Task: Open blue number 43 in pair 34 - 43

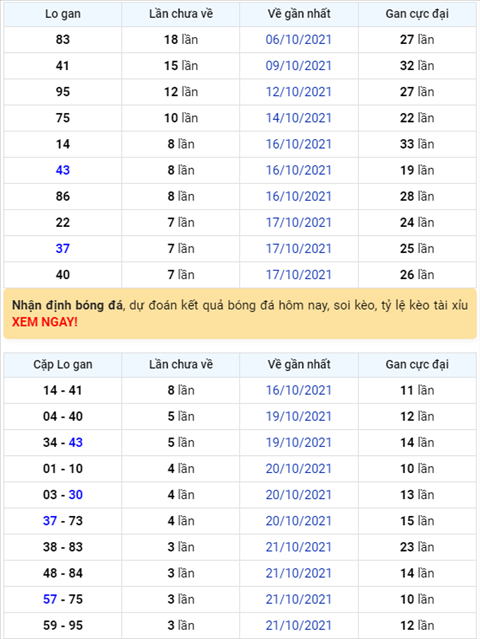Action: (76, 442)
